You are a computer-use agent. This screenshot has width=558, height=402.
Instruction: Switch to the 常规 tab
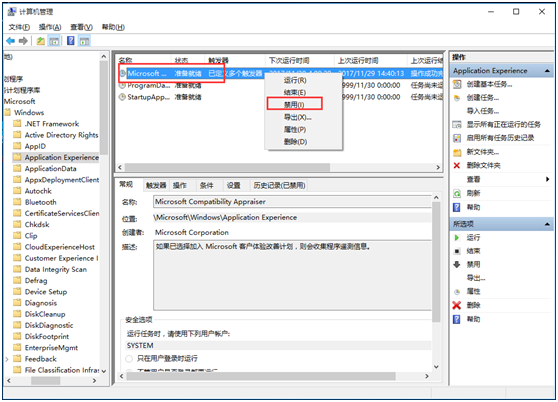pyautogui.click(x=126, y=184)
